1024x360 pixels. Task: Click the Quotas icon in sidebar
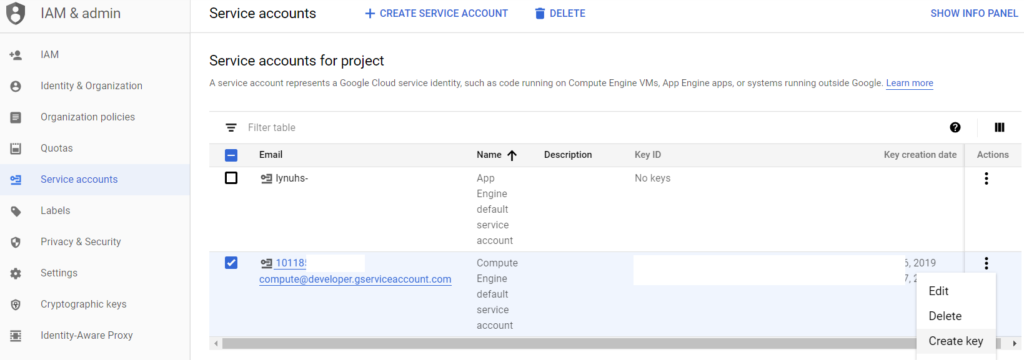[16, 148]
